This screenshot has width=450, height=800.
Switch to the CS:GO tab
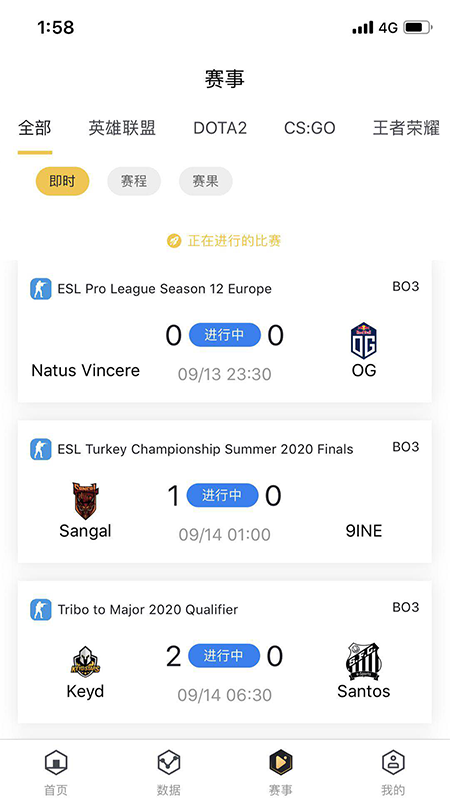(310, 128)
